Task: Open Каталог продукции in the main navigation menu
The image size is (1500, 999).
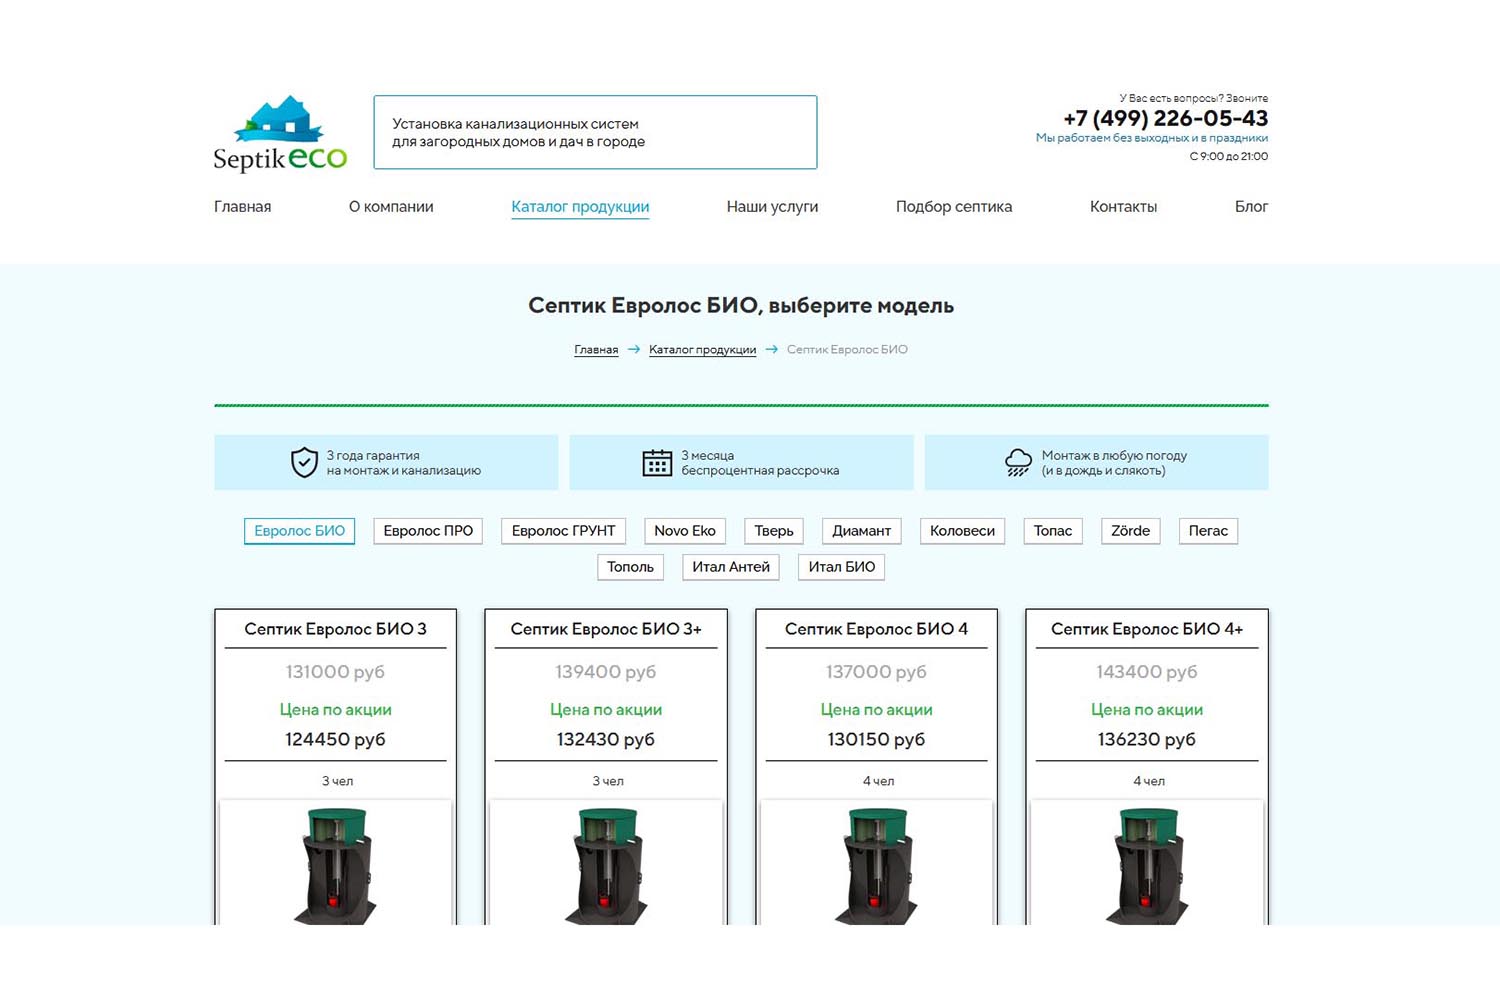Action: pyautogui.click(x=580, y=207)
